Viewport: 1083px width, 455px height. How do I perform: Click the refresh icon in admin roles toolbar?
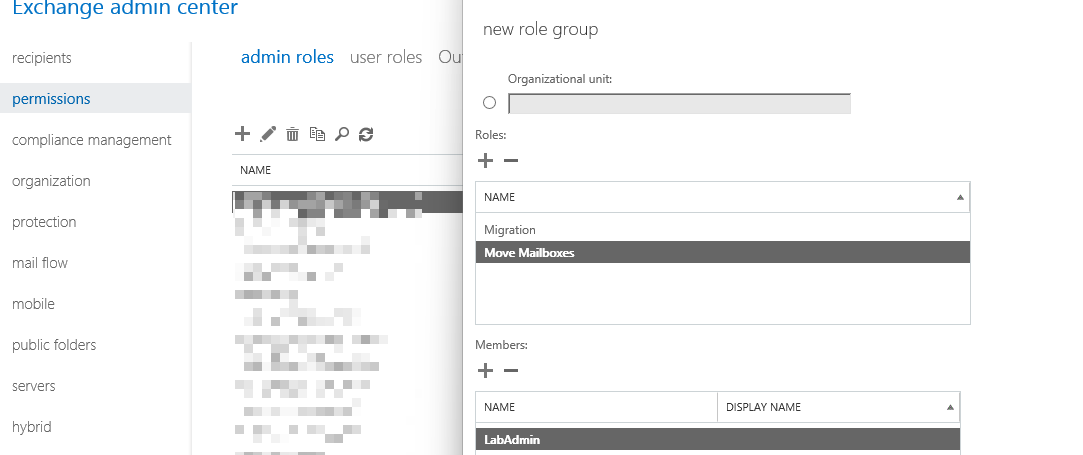click(x=366, y=134)
